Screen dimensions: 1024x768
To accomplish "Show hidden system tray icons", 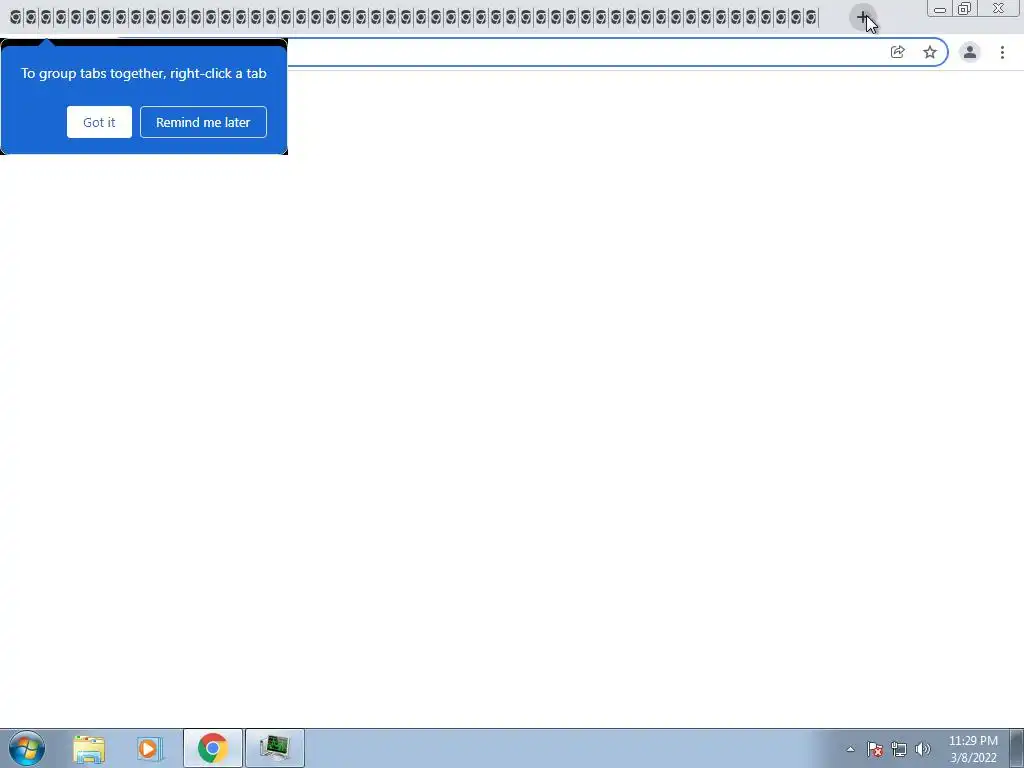I will (x=850, y=749).
